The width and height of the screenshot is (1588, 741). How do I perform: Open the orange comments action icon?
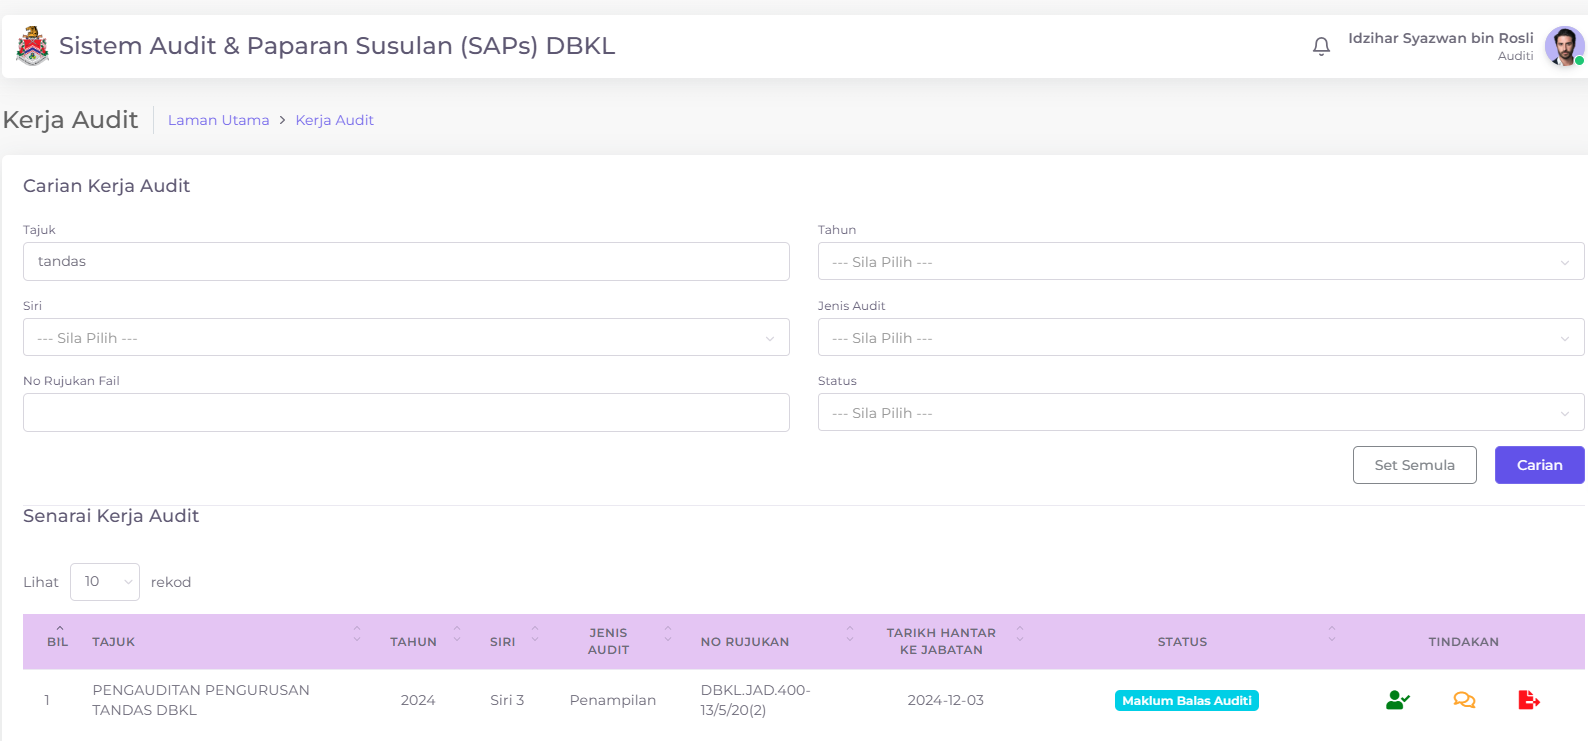click(1464, 700)
